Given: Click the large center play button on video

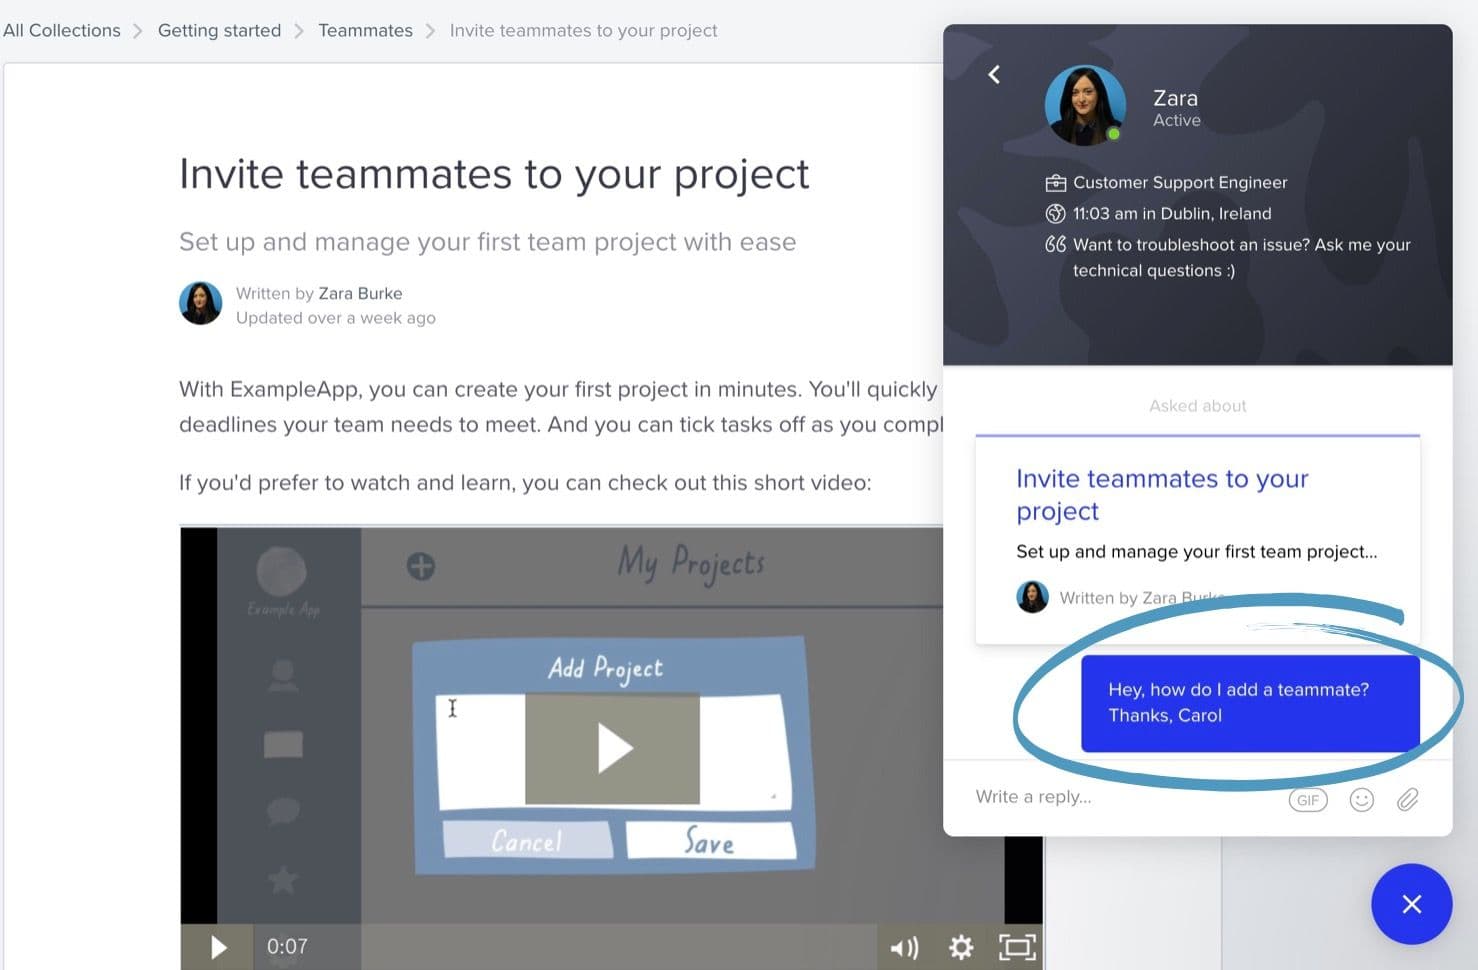Looking at the screenshot, I should (x=612, y=749).
